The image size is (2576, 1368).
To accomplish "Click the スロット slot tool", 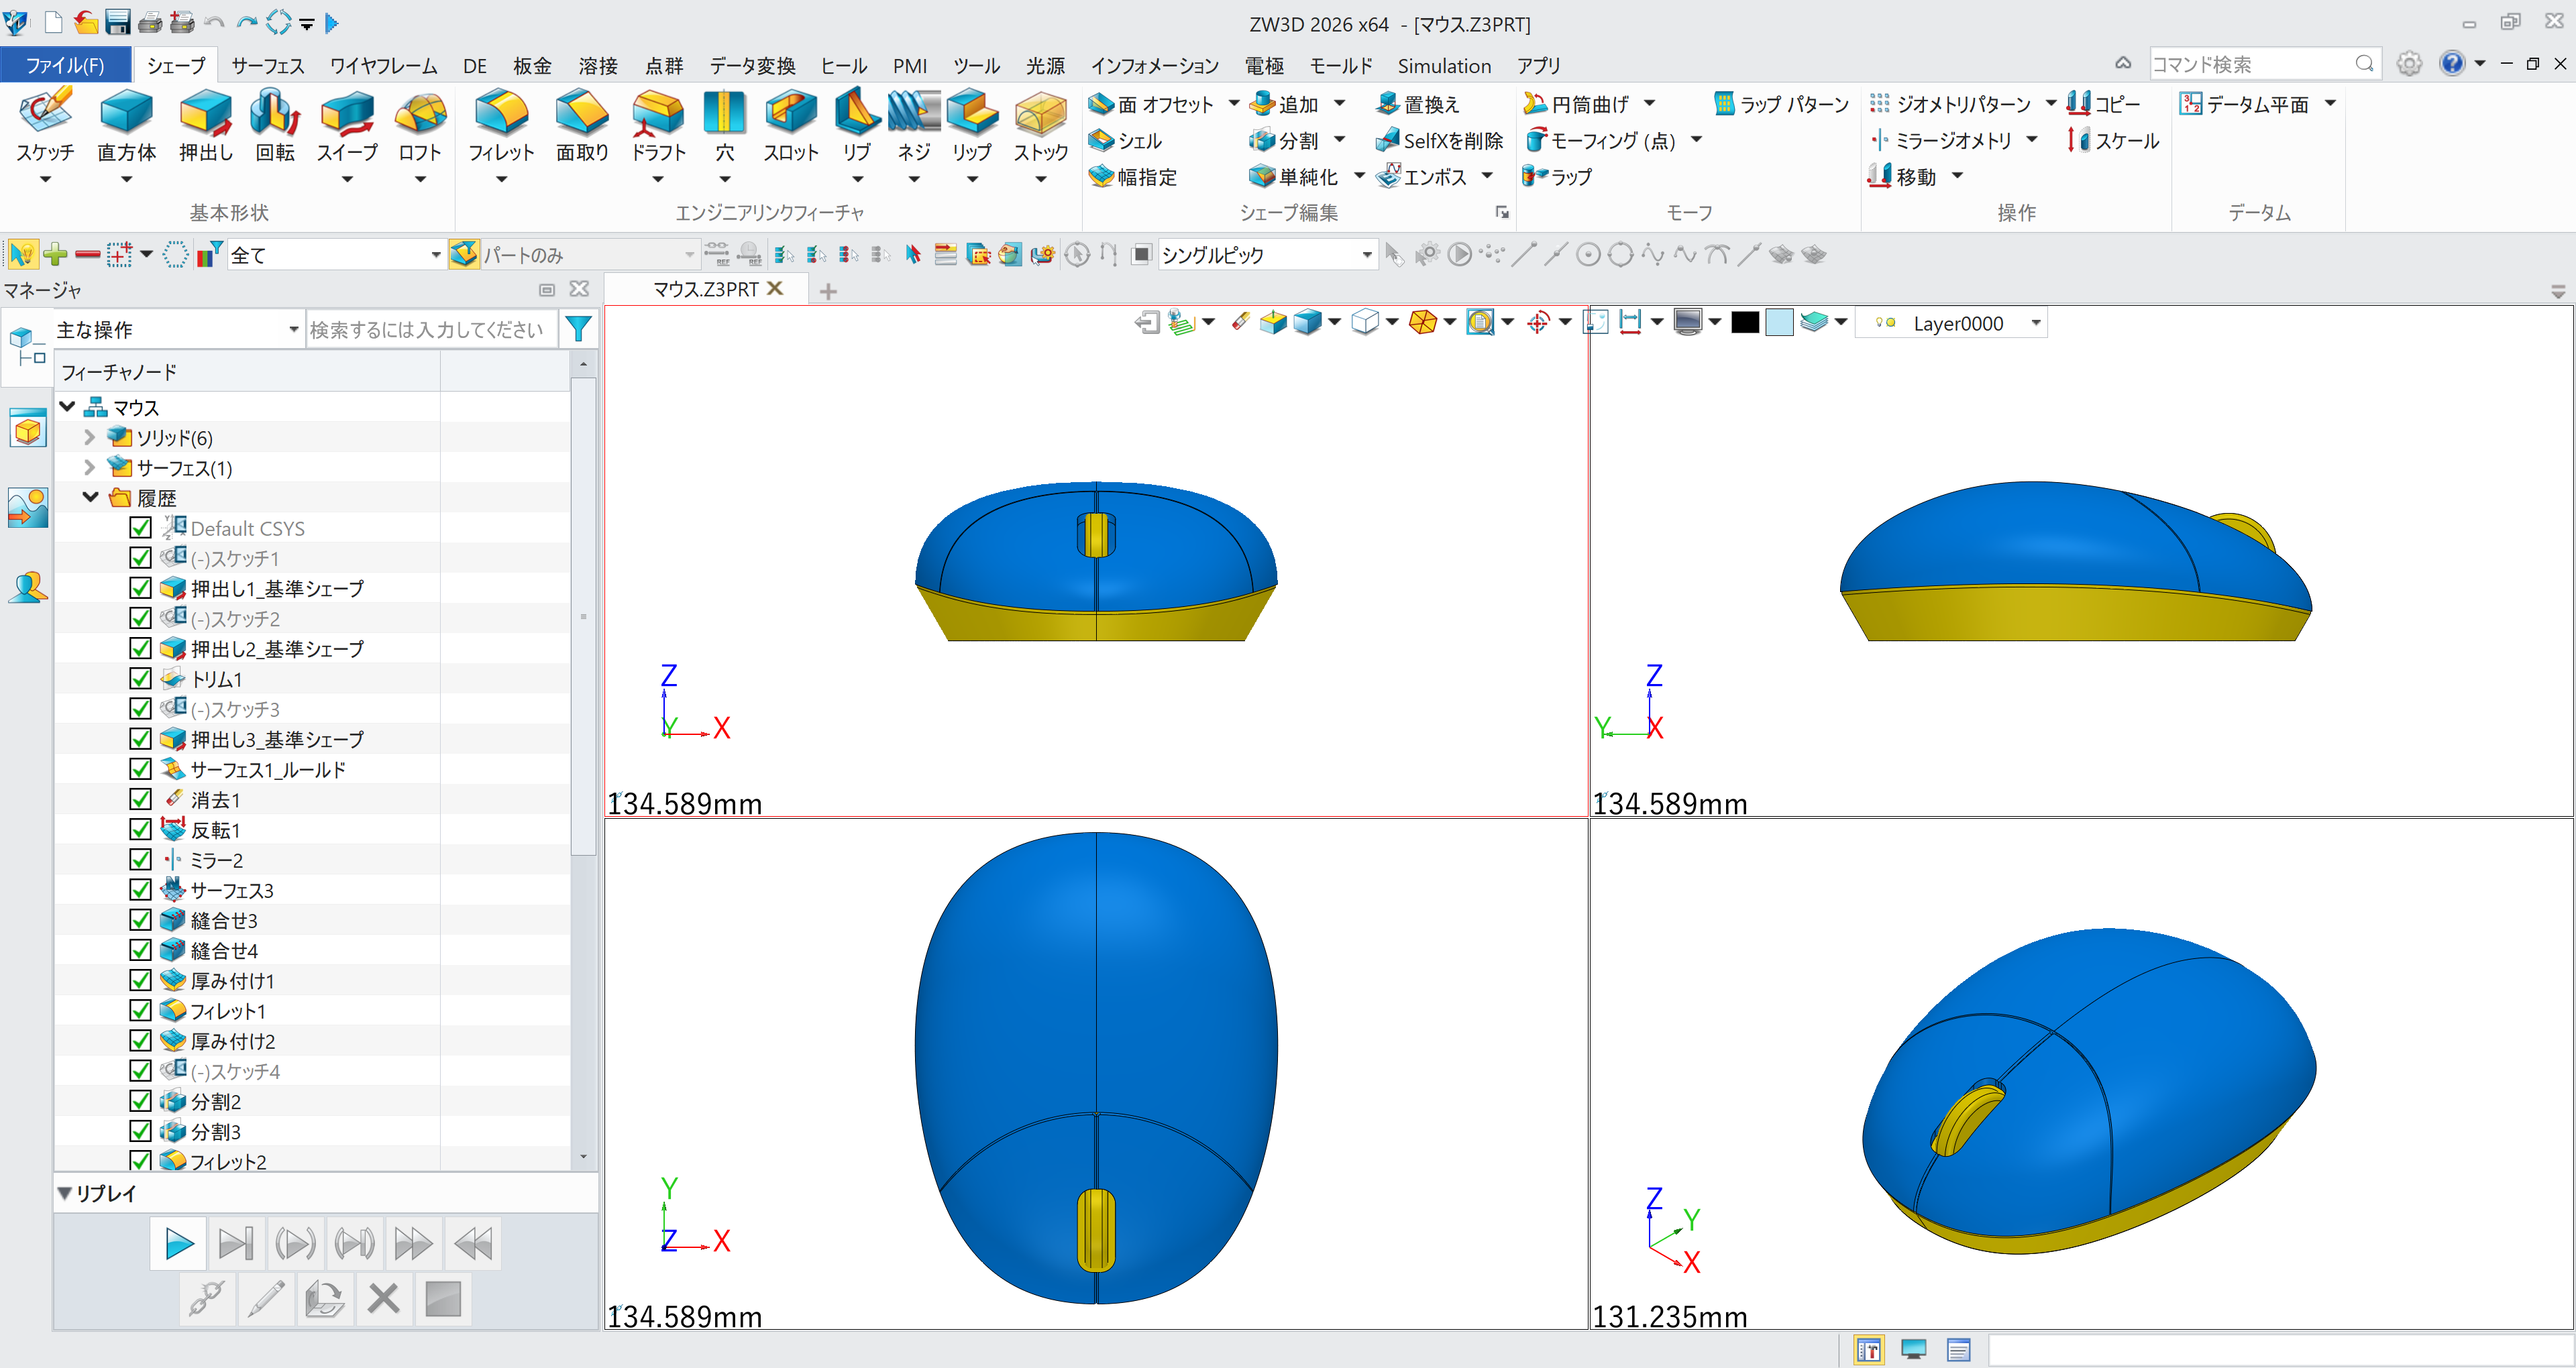I will (791, 126).
